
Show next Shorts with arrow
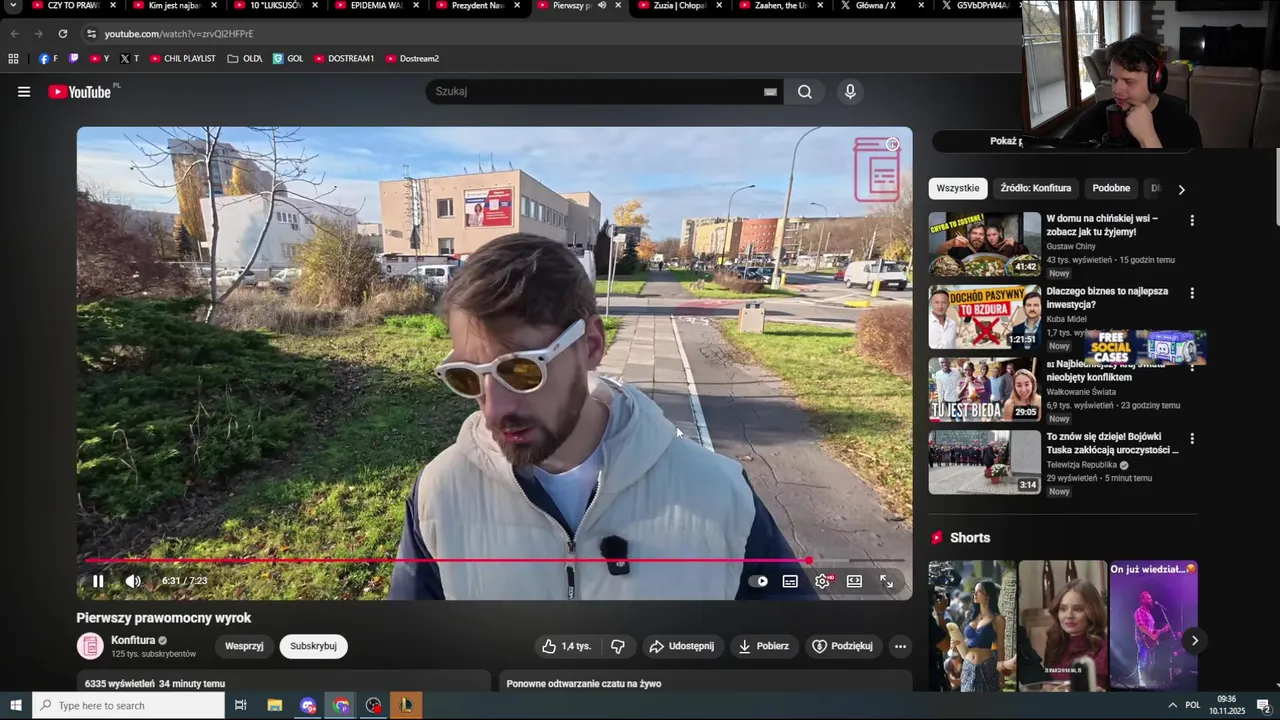(x=1194, y=640)
